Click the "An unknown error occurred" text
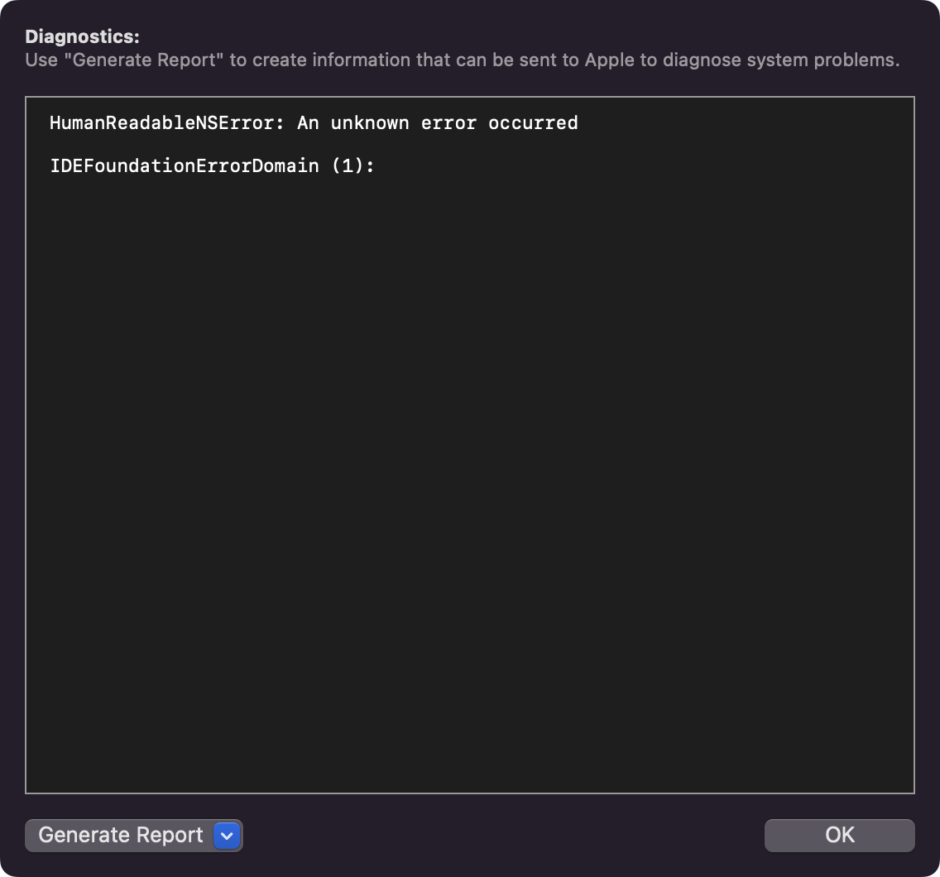The image size is (940, 877). tap(437, 123)
